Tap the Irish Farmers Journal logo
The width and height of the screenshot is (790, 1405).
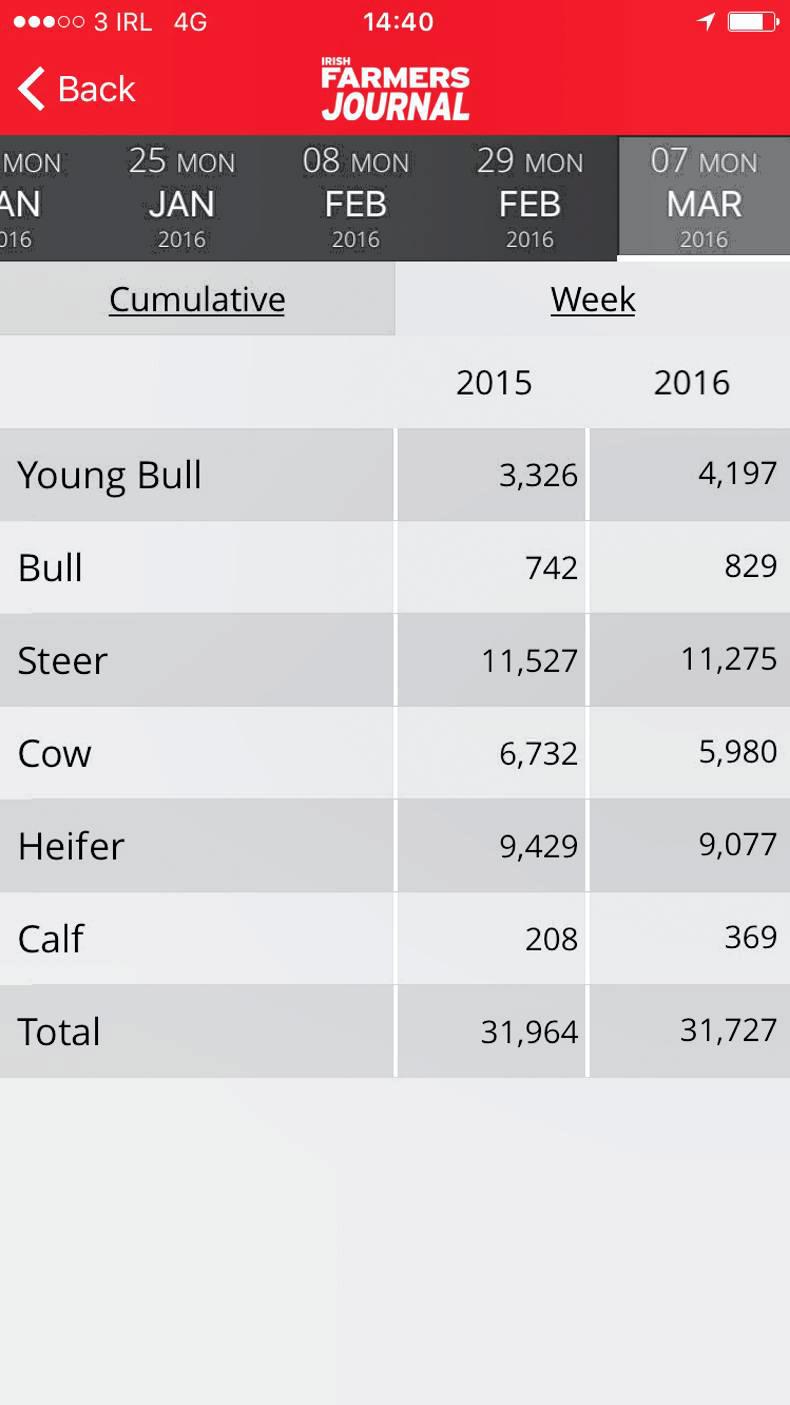click(x=395, y=89)
